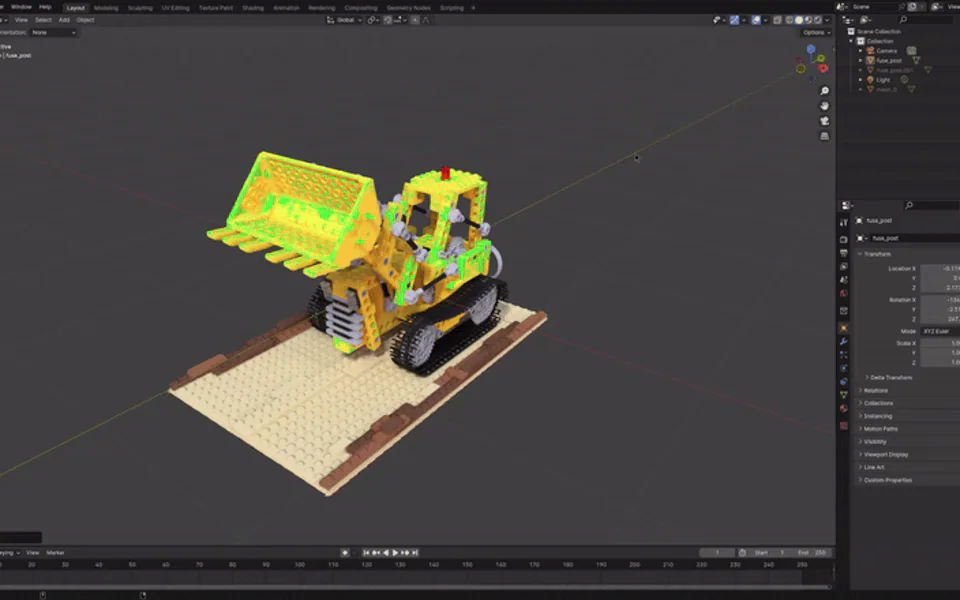Open the Window menu
Screen dimensions: 960x600
[21, 7]
